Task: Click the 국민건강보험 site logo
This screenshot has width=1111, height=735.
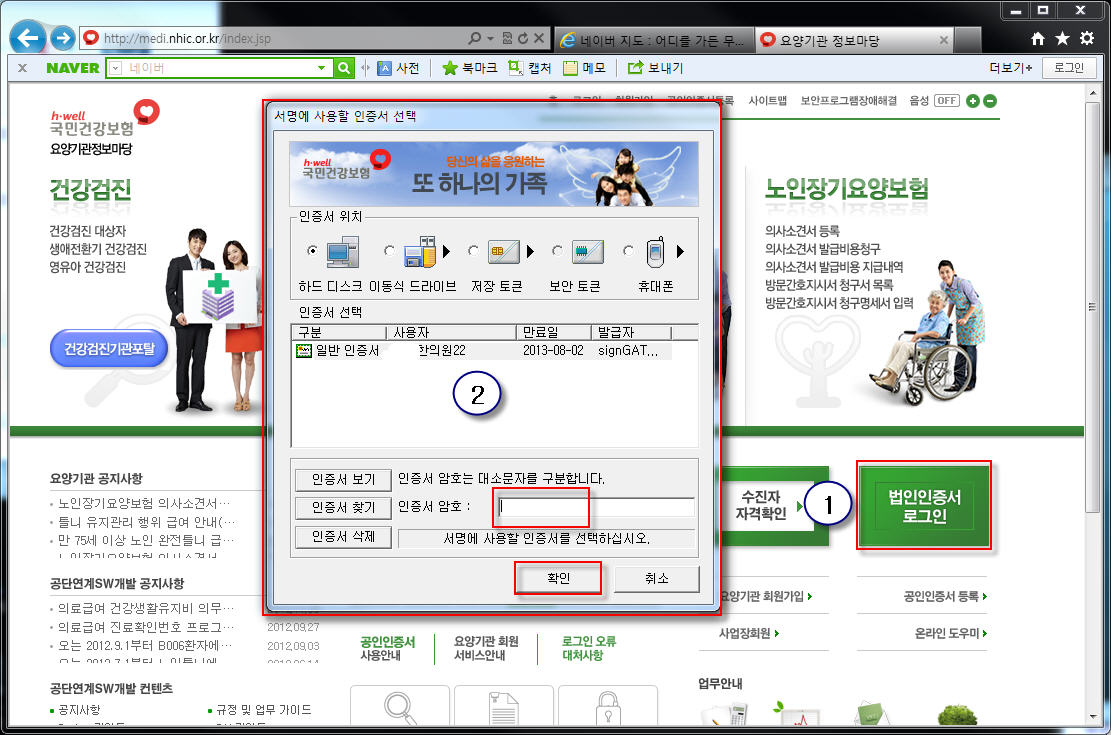Action: [x=104, y=128]
